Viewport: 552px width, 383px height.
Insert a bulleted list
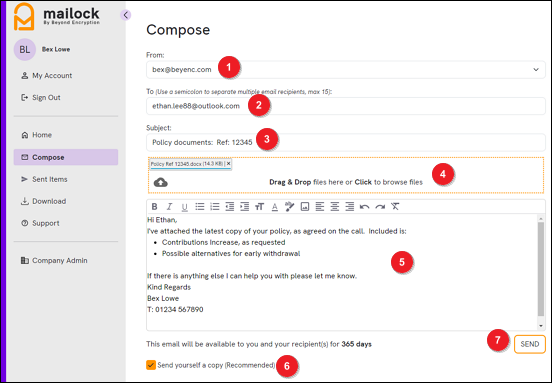(x=200, y=207)
